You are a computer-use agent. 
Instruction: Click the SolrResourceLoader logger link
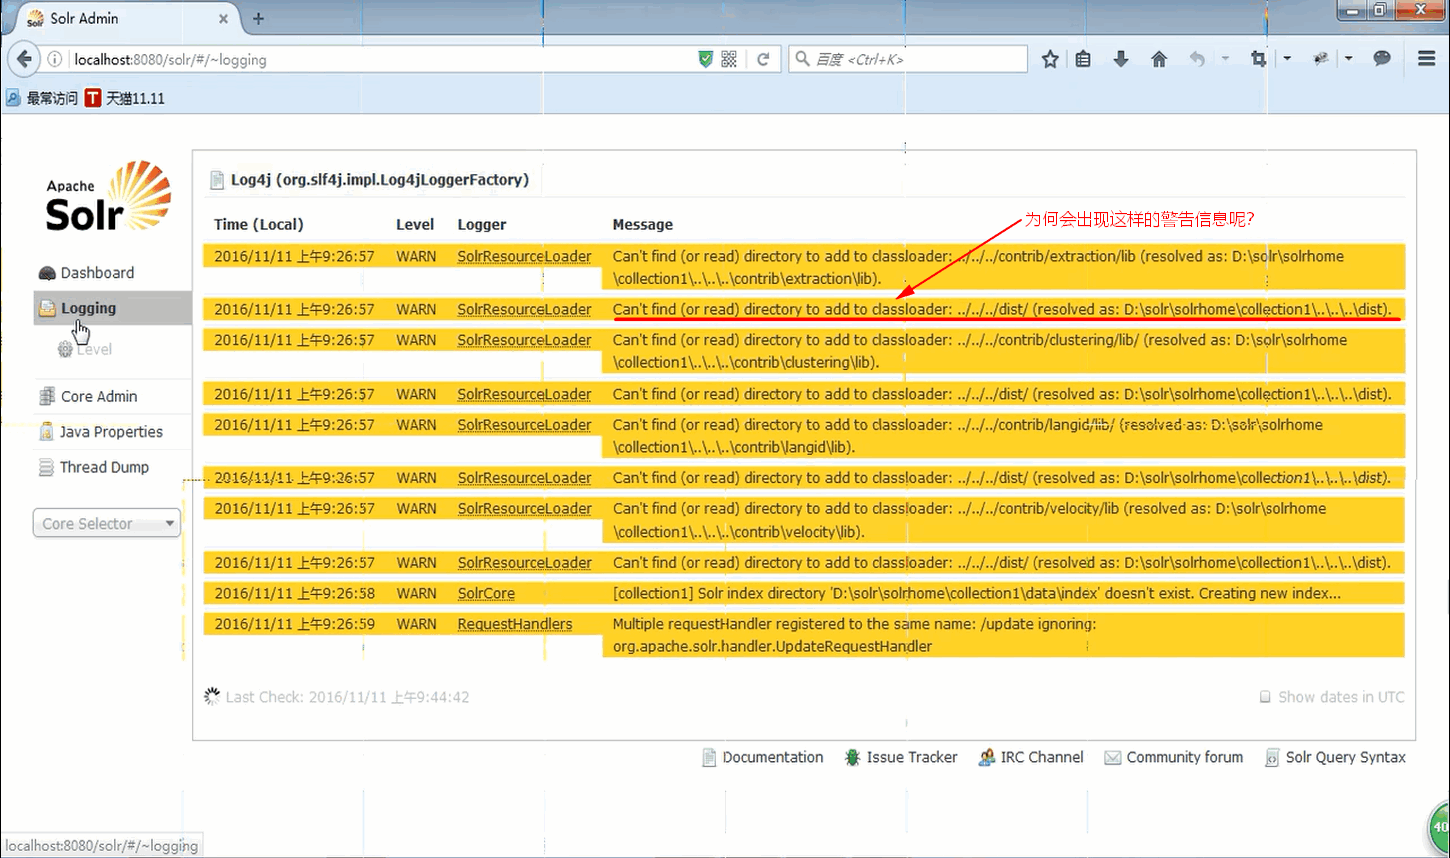[524, 256]
